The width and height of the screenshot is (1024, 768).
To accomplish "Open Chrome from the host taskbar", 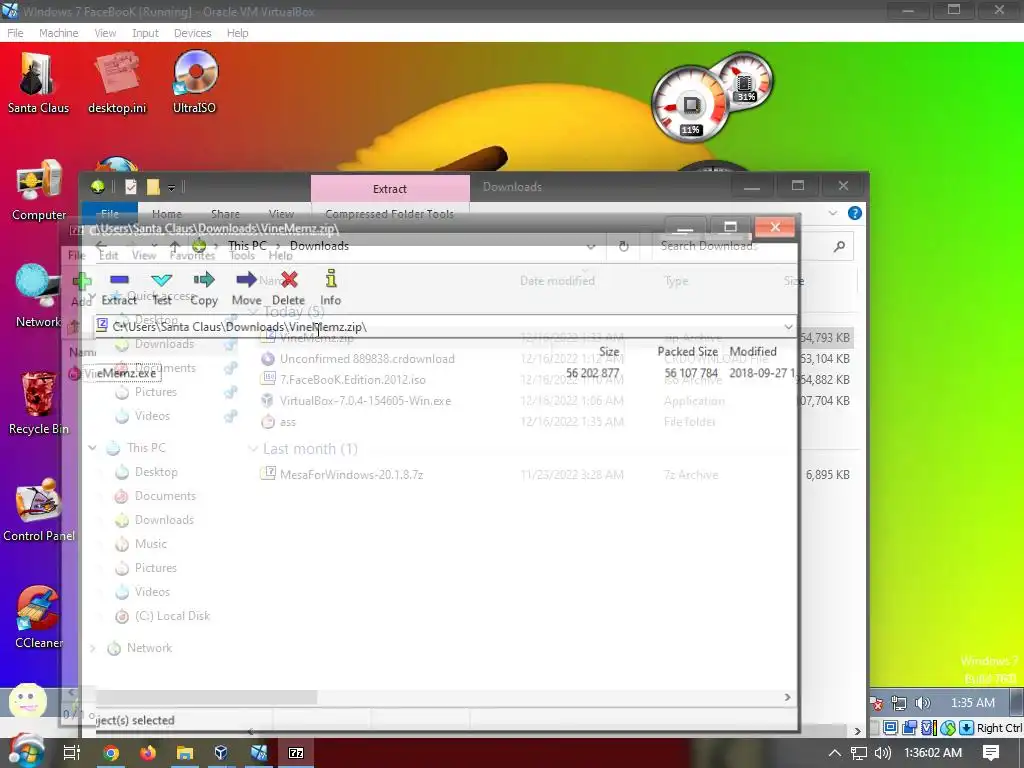I will pyautogui.click(x=111, y=753).
